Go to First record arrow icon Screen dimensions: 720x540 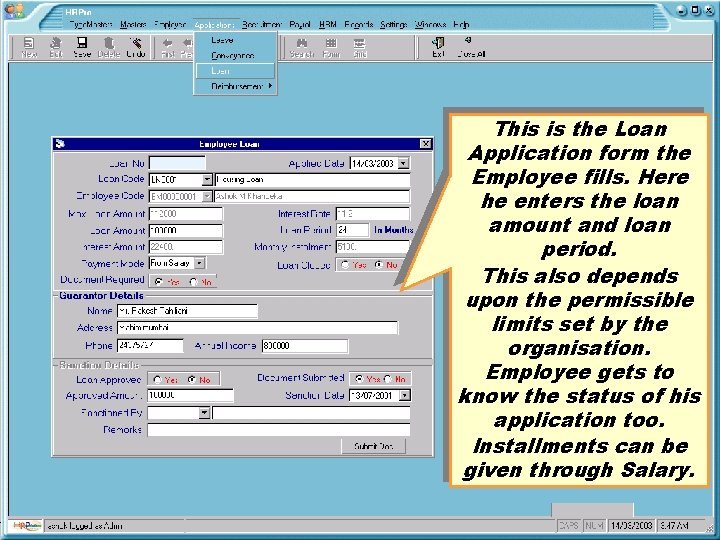coord(168,43)
